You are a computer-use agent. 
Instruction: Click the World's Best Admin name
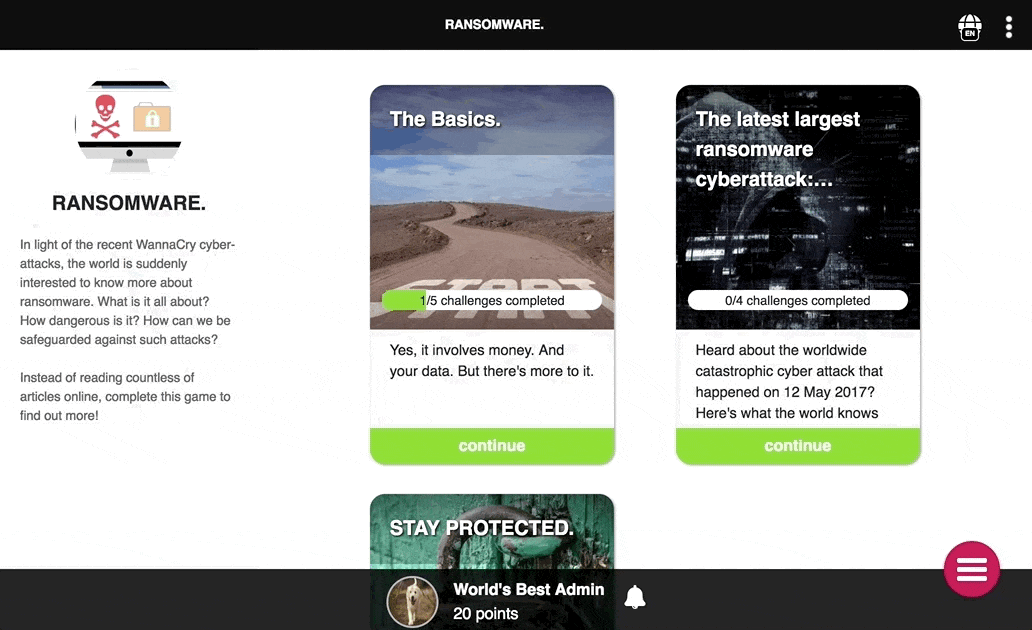click(x=529, y=589)
